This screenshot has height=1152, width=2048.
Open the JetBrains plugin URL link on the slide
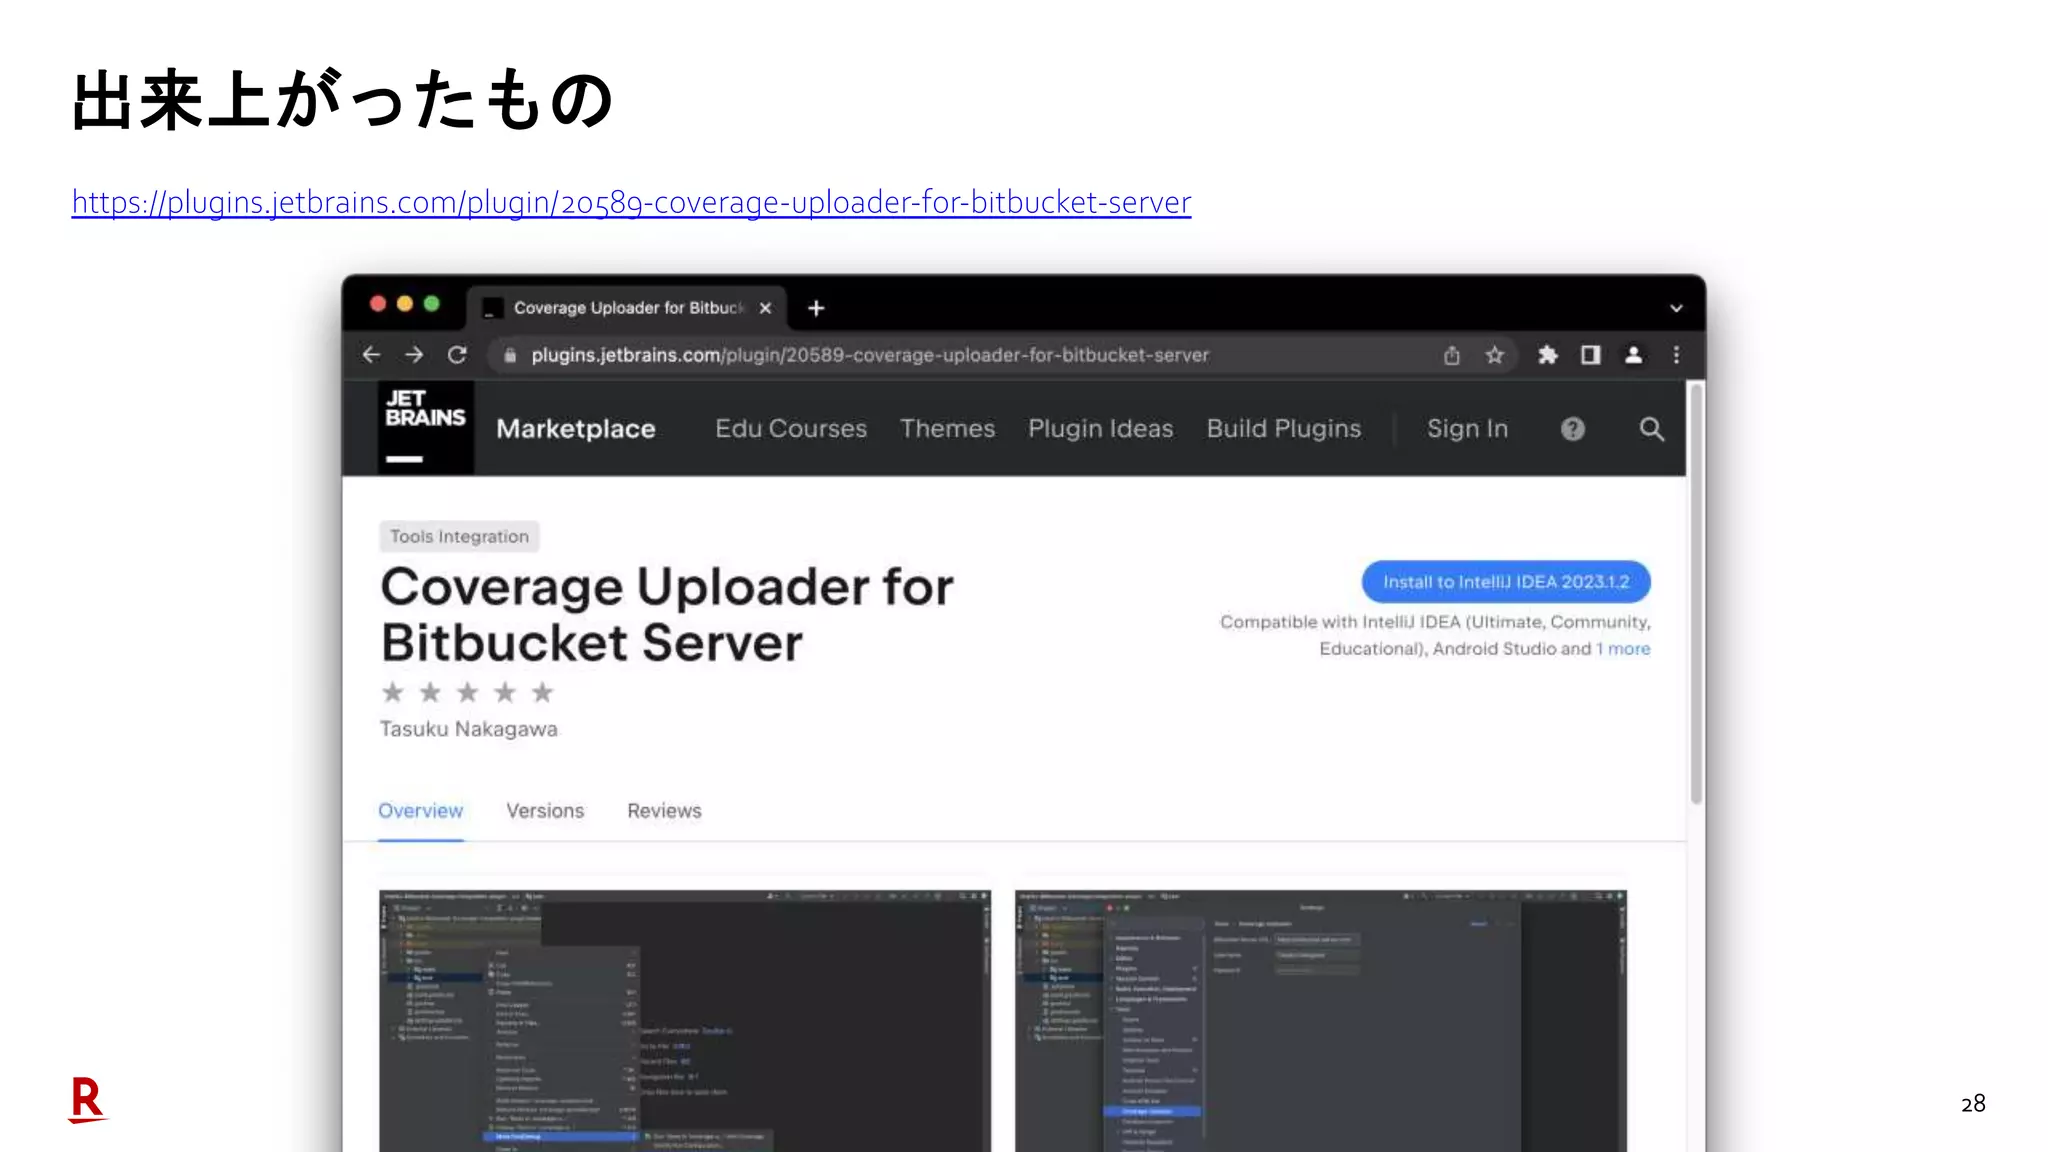(x=631, y=202)
